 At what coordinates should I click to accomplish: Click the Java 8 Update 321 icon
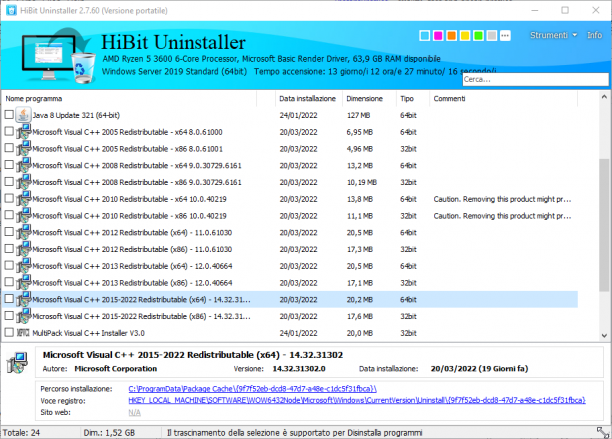(x=23, y=115)
